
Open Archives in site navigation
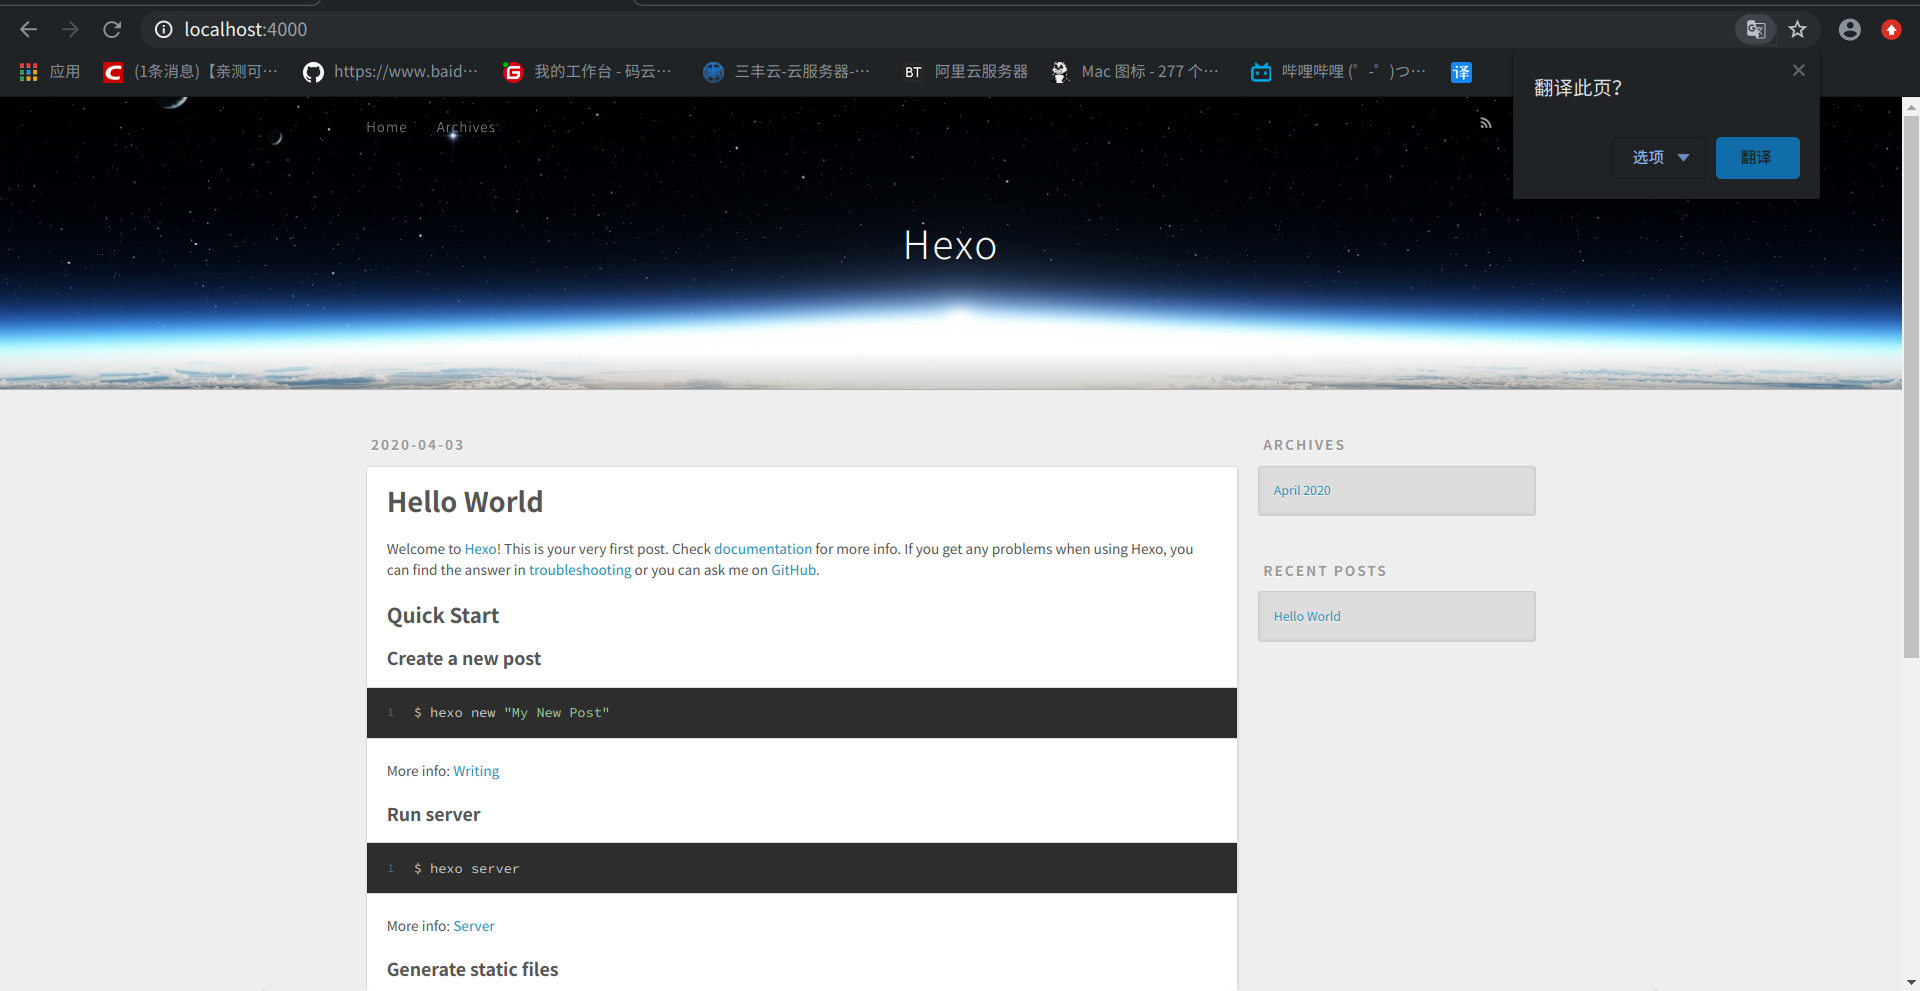[466, 127]
